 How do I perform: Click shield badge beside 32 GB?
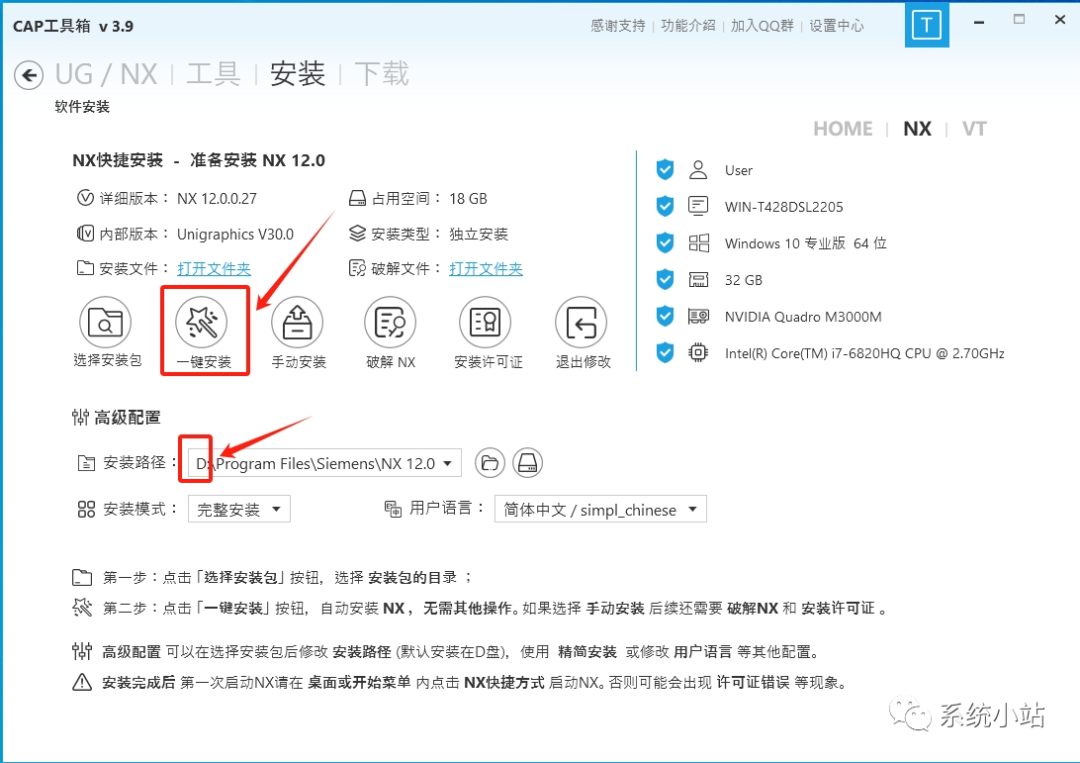665,279
